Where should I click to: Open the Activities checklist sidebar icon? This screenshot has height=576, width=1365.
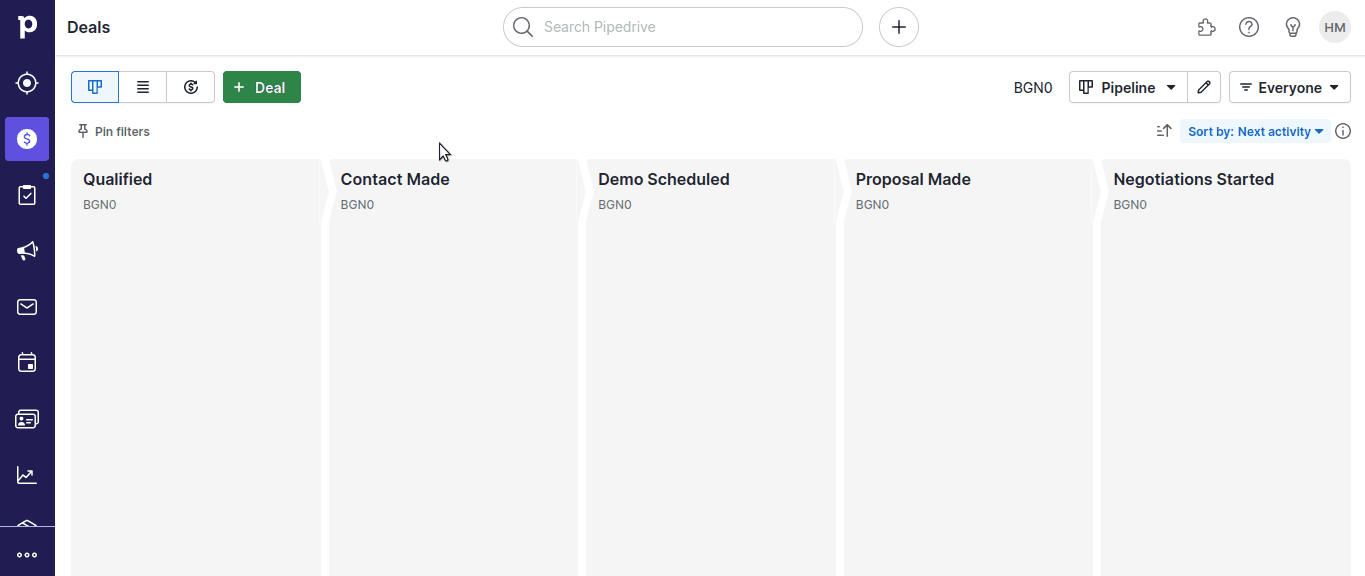point(27,195)
